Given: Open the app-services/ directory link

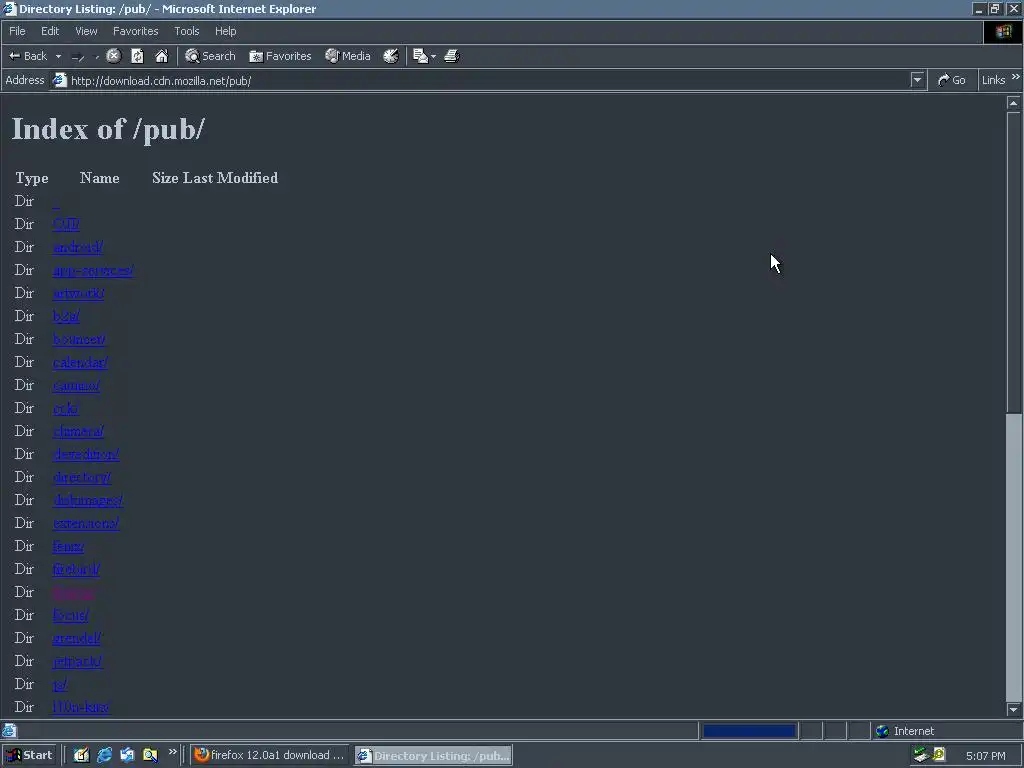Looking at the screenshot, I should pyautogui.click(x=93, y=270).
